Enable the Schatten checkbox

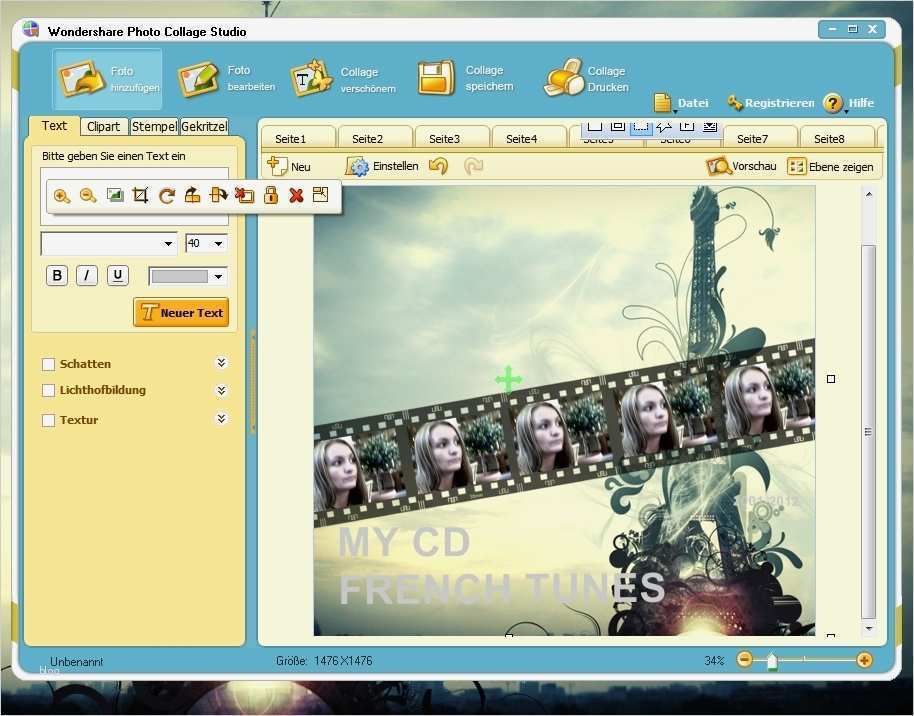pyautogui.click(x=48, y=365)
